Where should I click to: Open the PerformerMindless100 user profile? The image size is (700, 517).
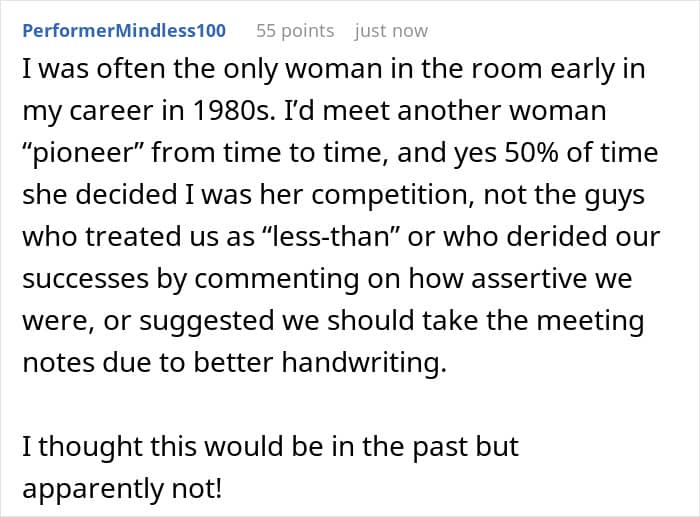[124, 31]
